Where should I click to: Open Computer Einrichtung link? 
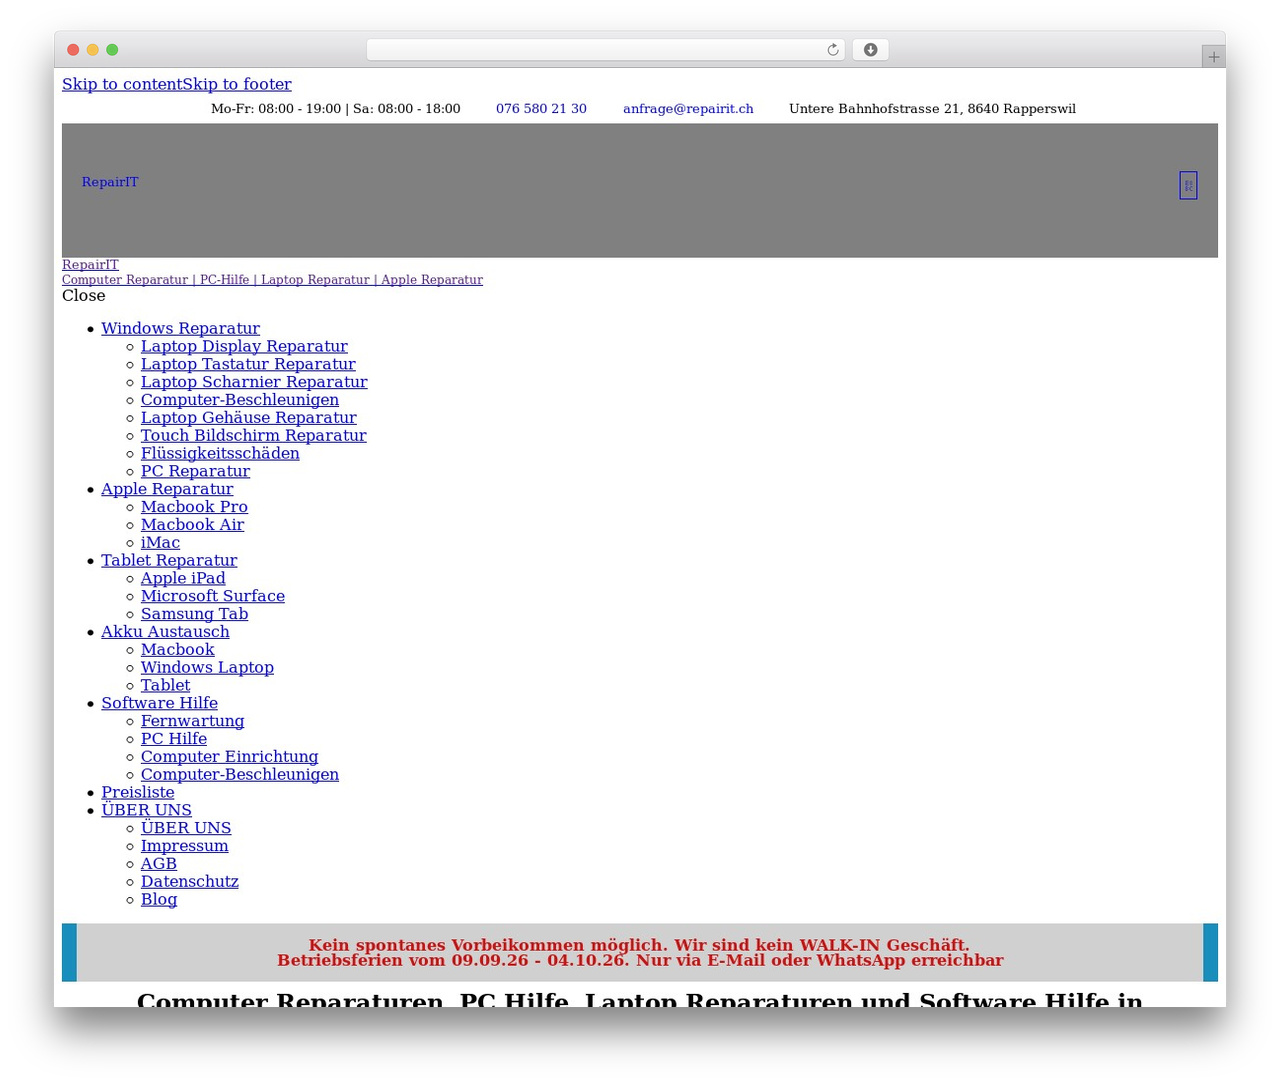tap(229, 757)
